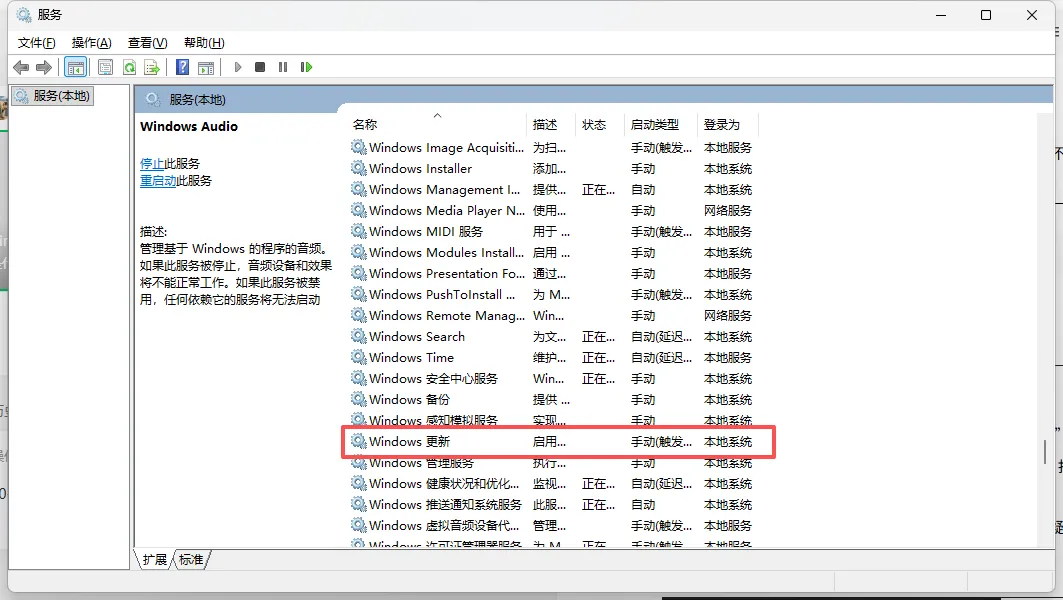
Task: Click the Stop Service square icon
Action: pos(260,67)
